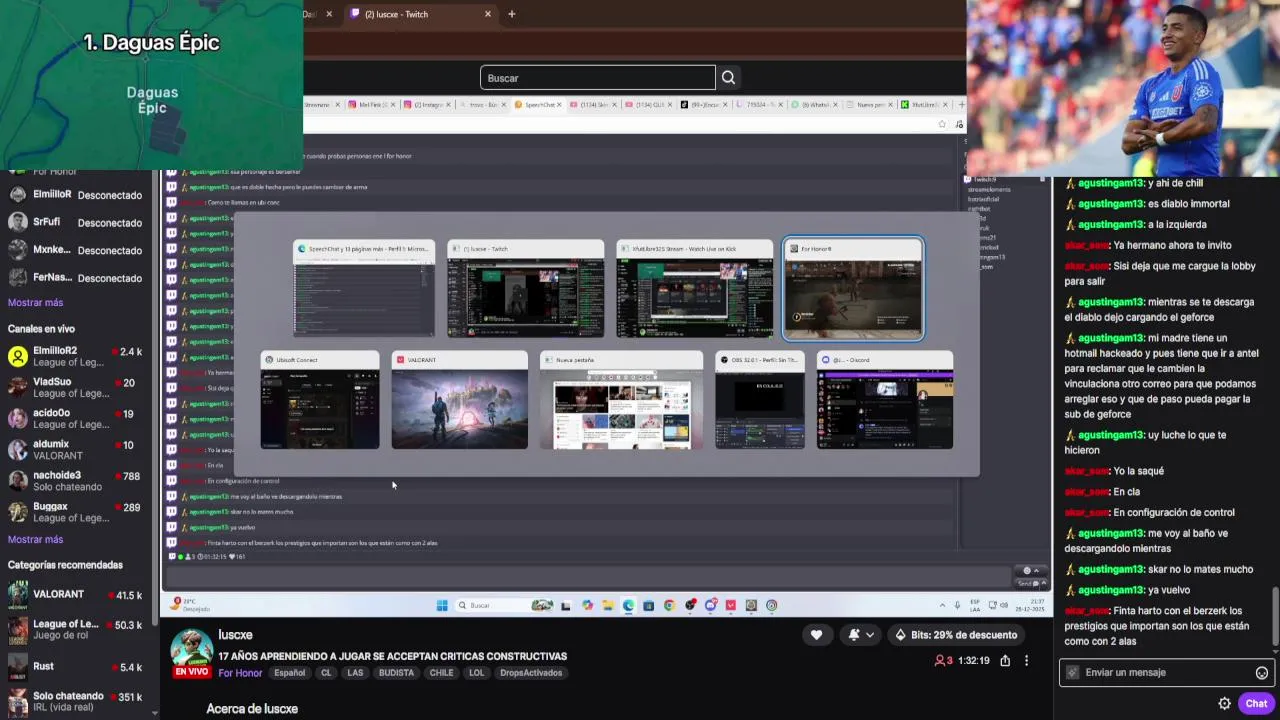Click Windows Start icon in streamed taskbar
This screenshot has height=720, width=1280.
442,605
